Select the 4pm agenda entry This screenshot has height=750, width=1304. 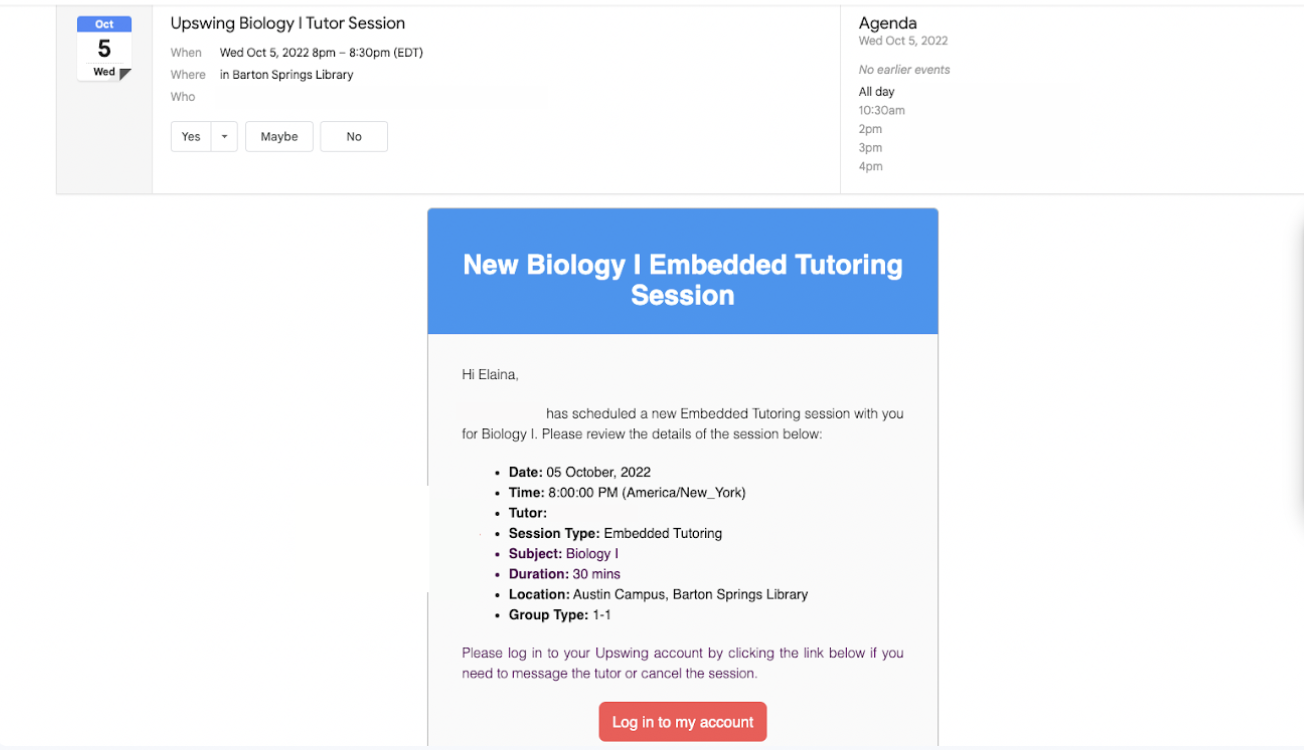coord(870,167)
